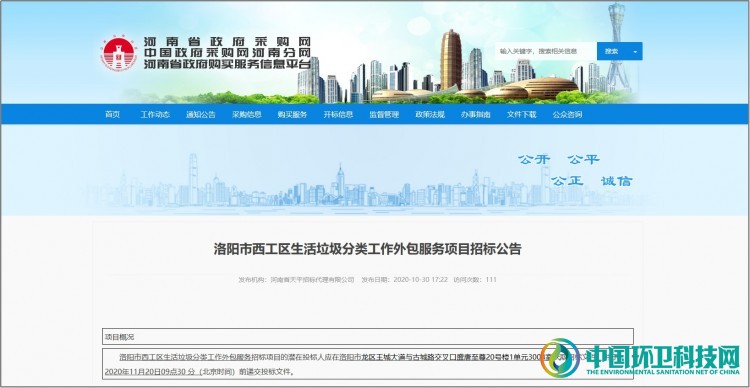The height and width of the screenshot is (388, 750).
Task: Open the dropdown arrow beside 搜索 button
Action: coord(635,51)
